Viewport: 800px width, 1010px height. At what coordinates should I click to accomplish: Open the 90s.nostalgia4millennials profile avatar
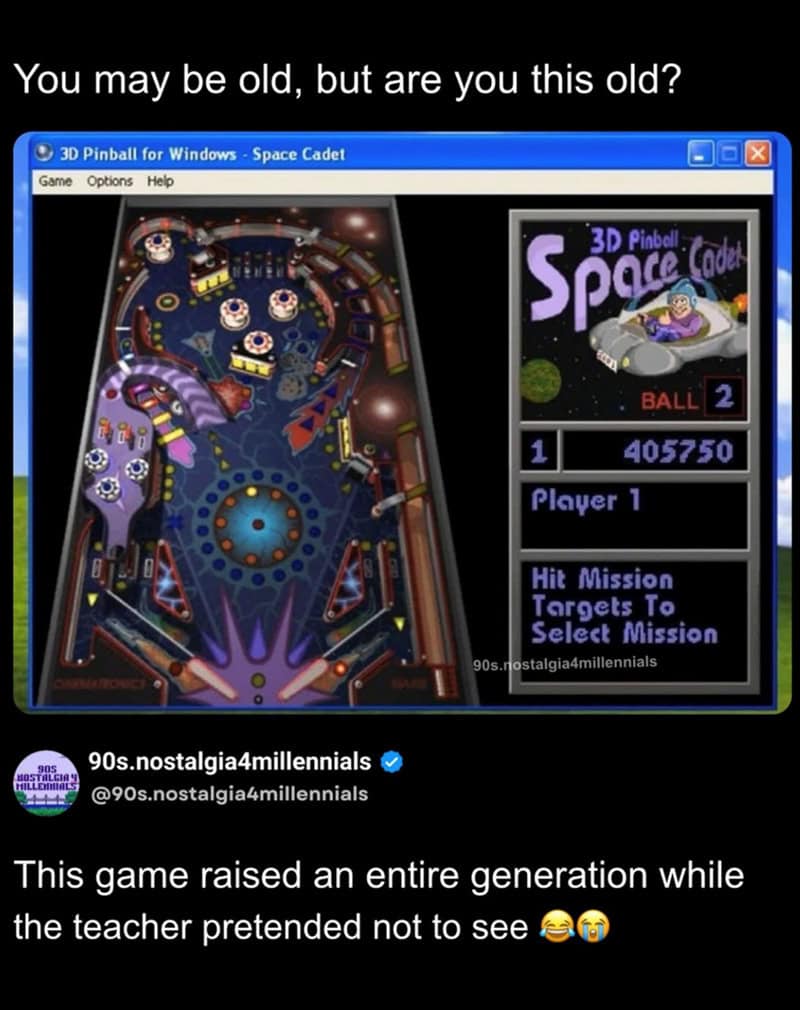(46, 783)
